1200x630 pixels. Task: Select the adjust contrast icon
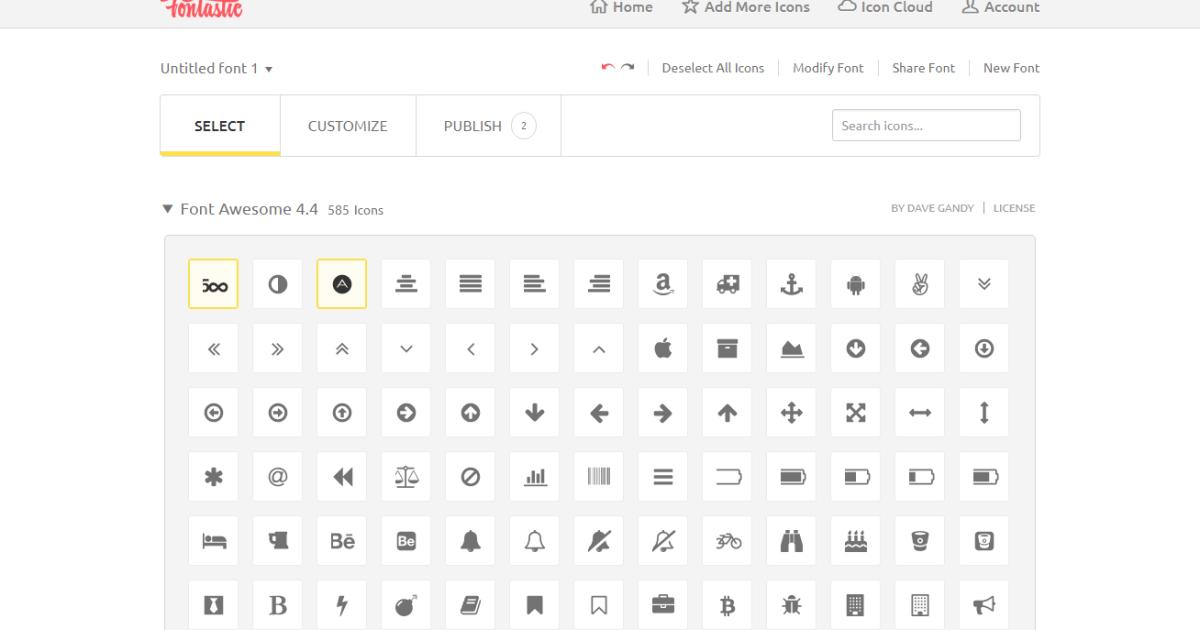[x=278, y=284]
